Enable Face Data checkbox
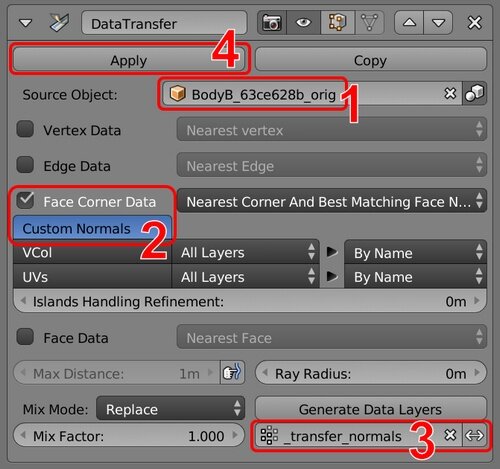The height and width of the screenshot is (469, 500). pyautogui.click(x=25, y=337)
